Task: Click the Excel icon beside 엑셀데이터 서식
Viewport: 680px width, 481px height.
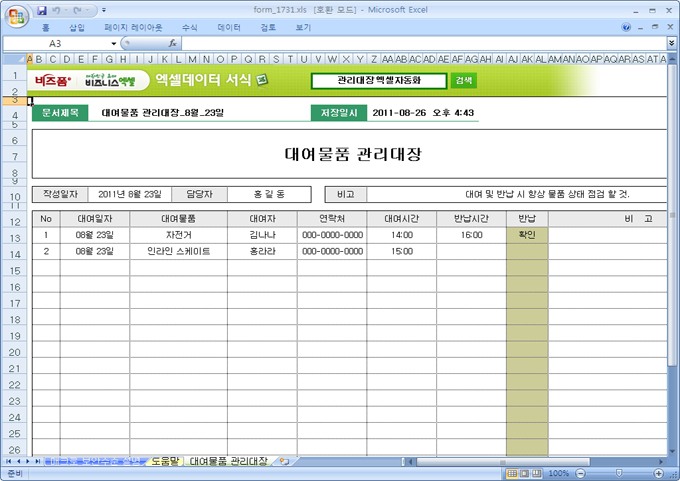Action: (x=262, y=80)
